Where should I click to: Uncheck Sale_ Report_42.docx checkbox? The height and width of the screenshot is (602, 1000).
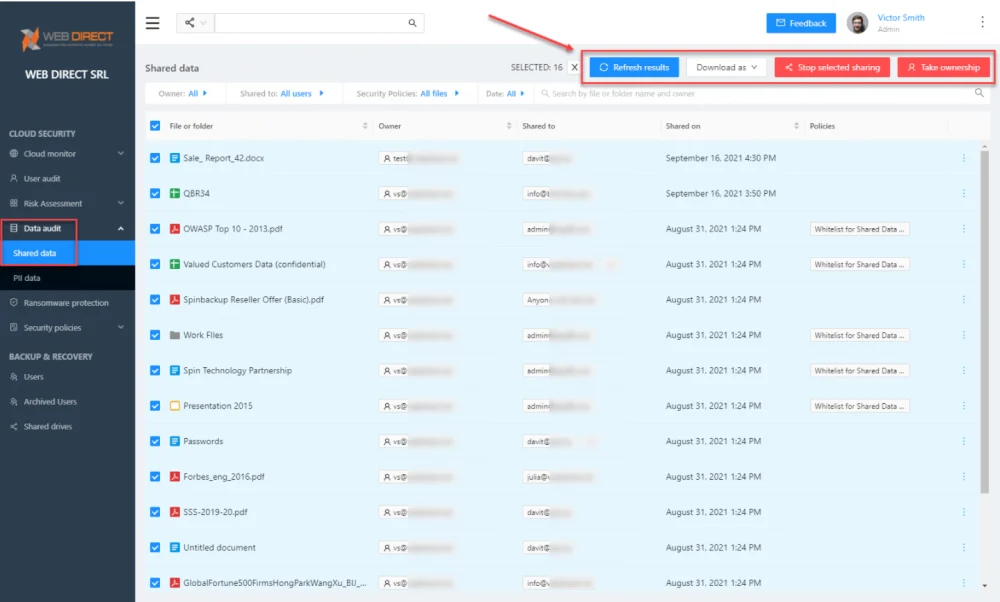[155, 158]
